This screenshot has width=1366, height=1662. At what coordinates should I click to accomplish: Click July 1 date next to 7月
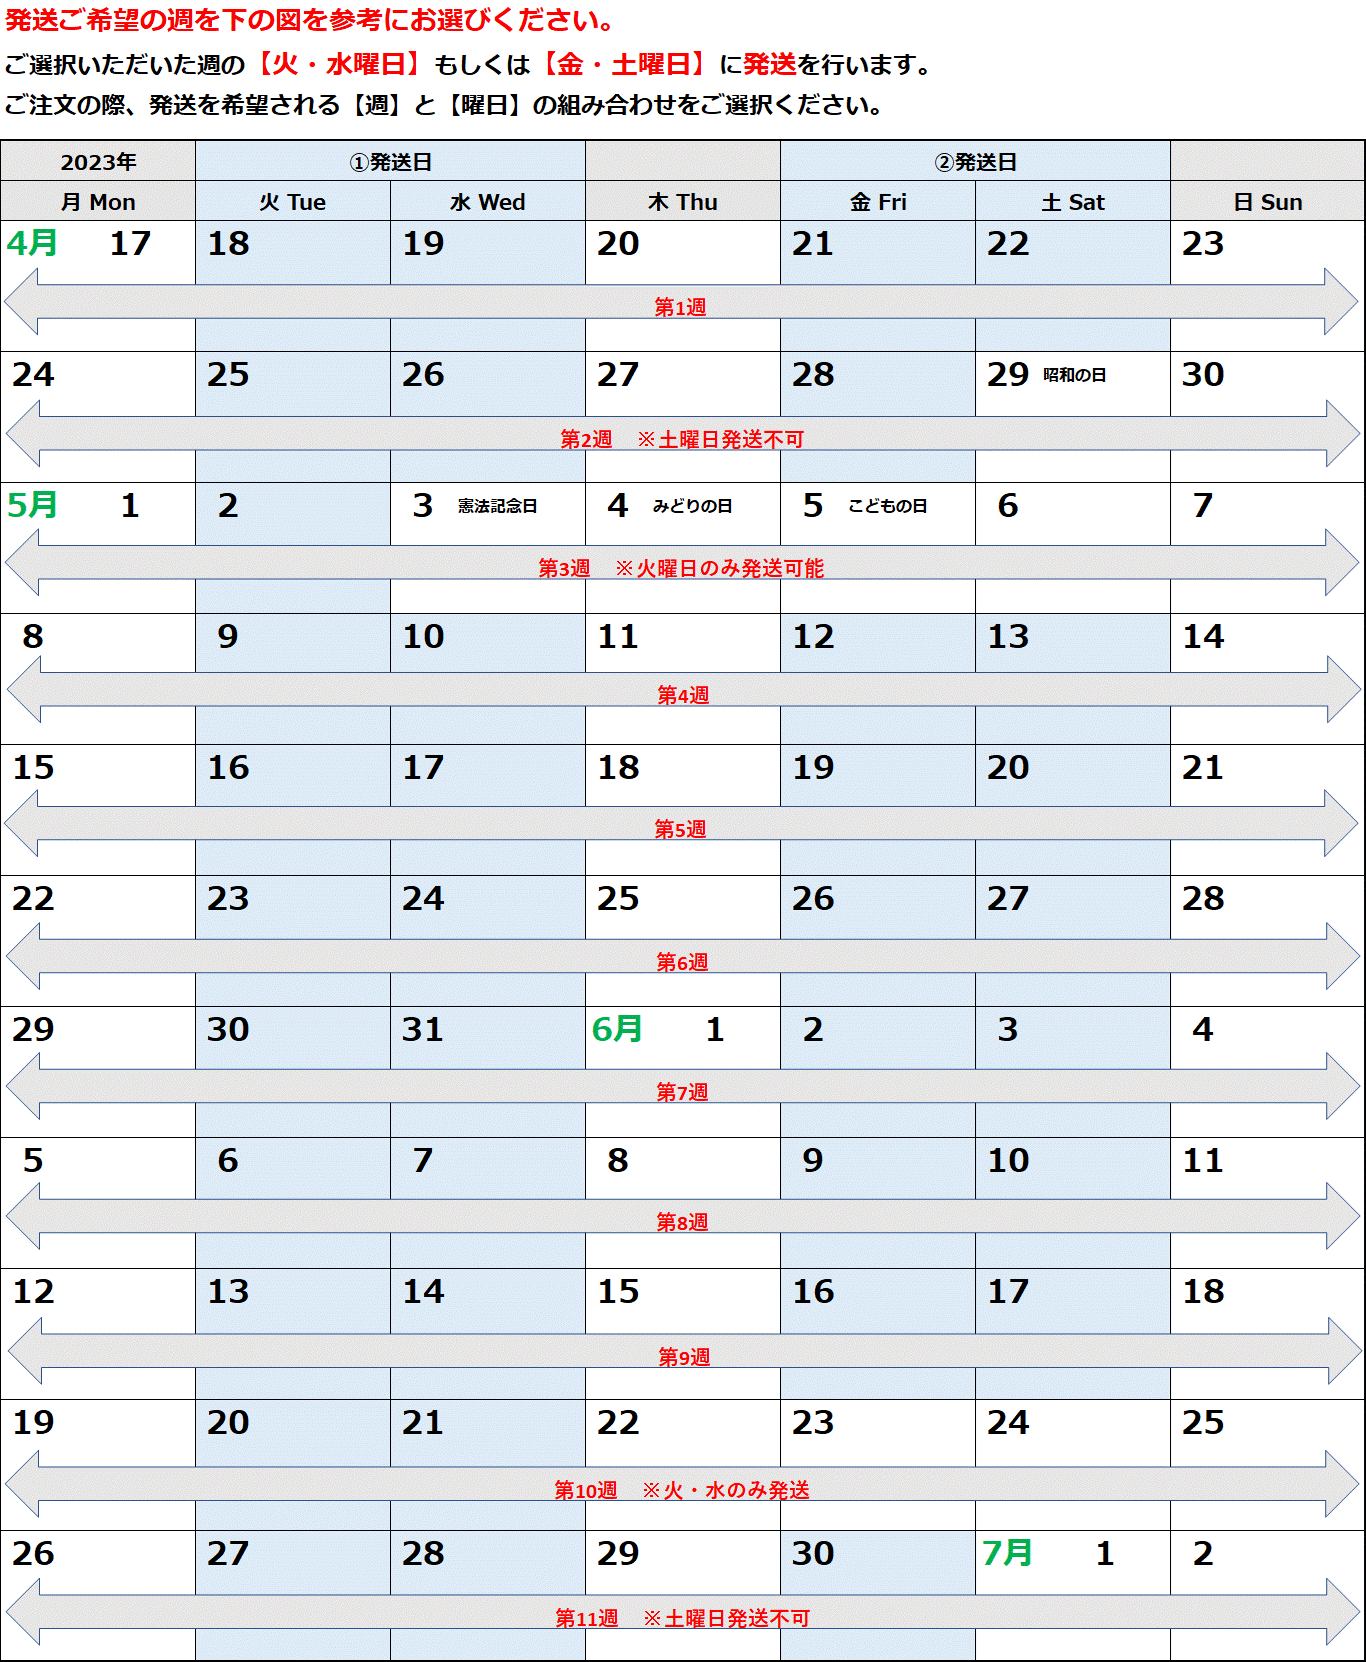[1104, 1553]
